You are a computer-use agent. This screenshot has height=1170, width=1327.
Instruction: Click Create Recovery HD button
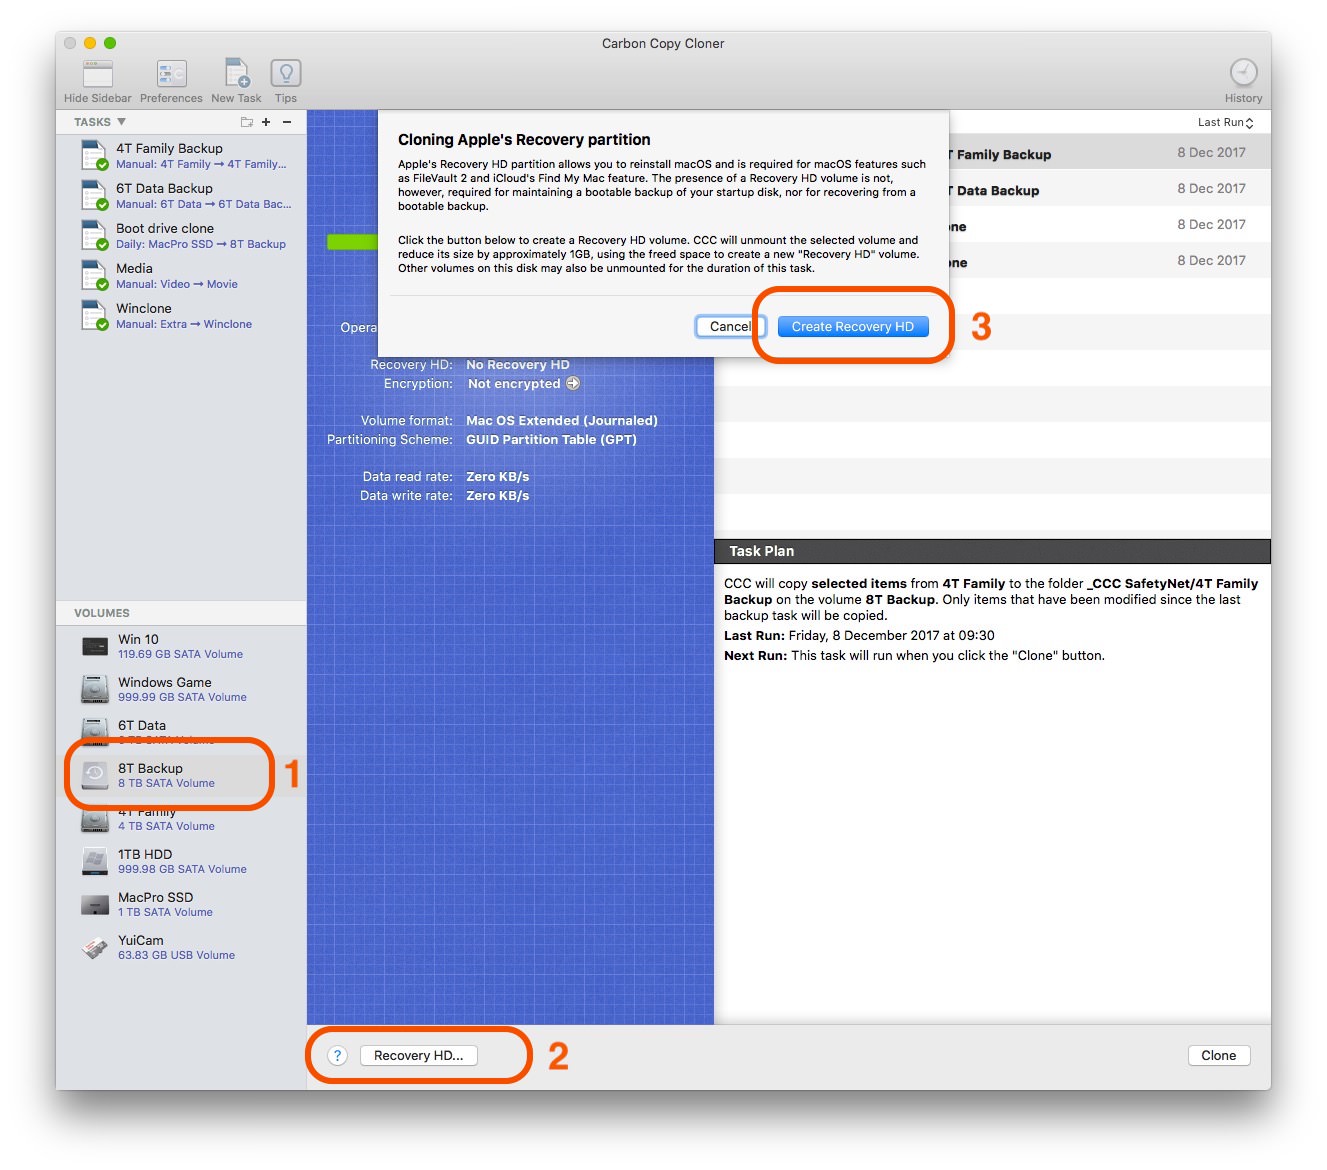(853, 326)
